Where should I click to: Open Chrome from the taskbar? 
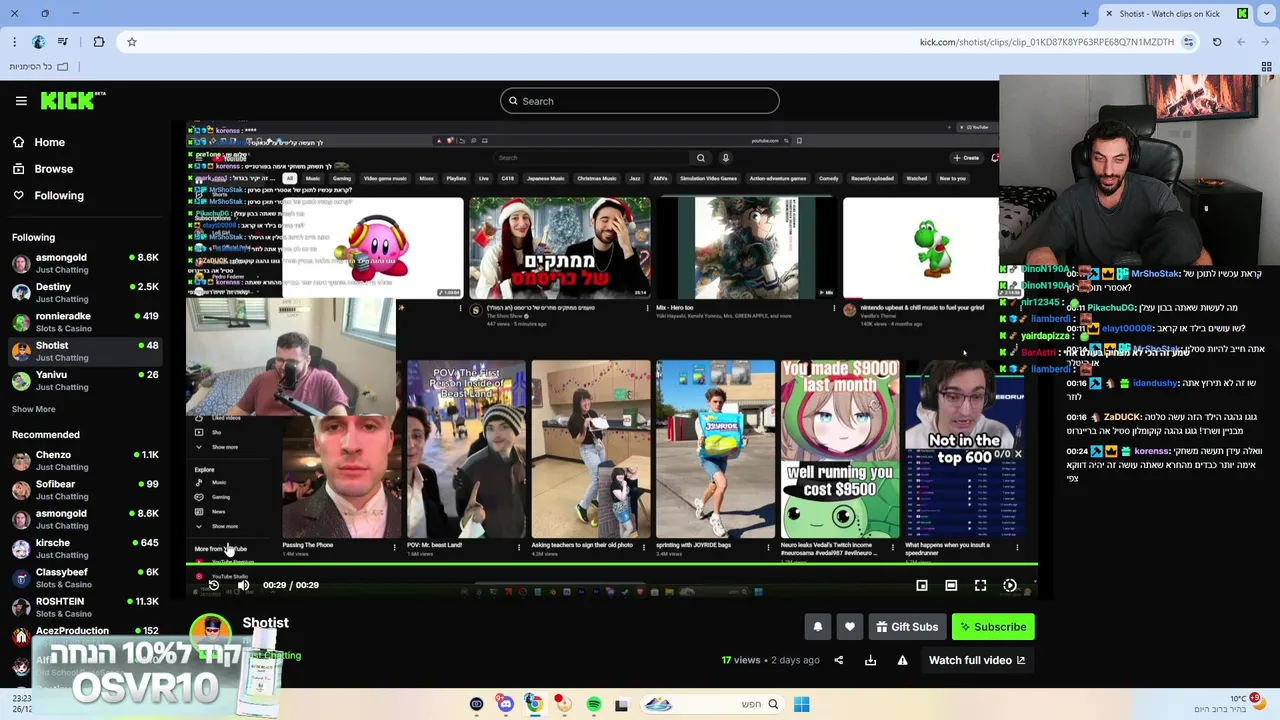click(535, 704)
